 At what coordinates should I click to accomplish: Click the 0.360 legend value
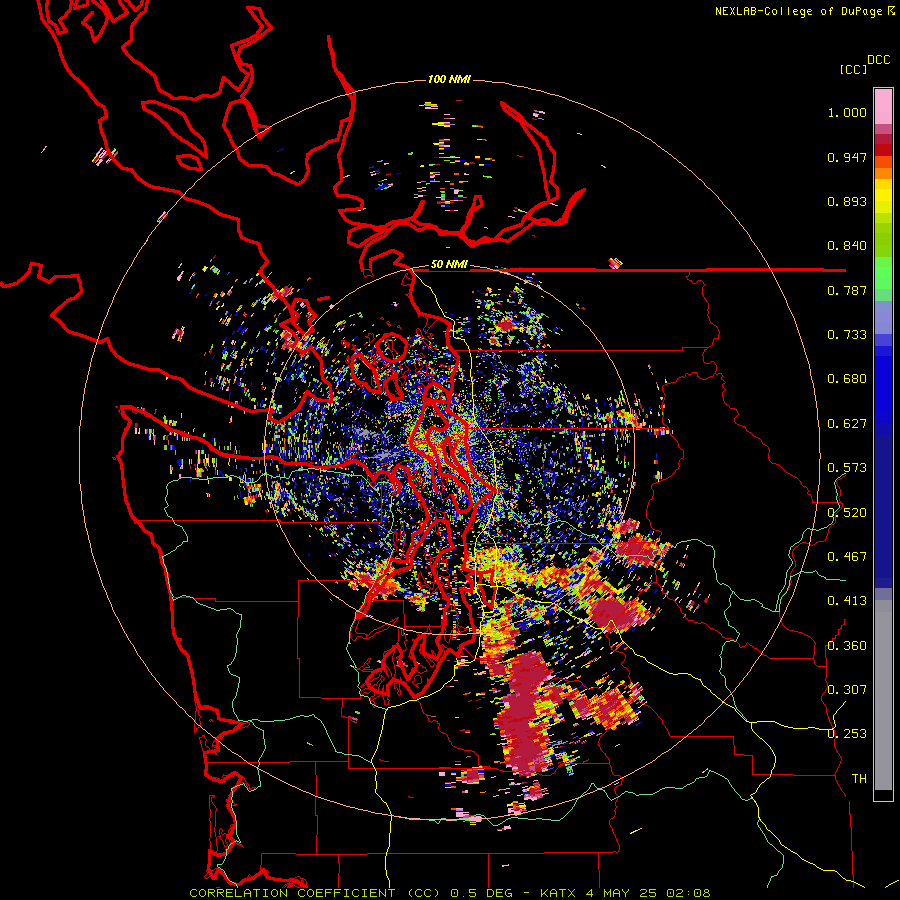click(847, 646)
